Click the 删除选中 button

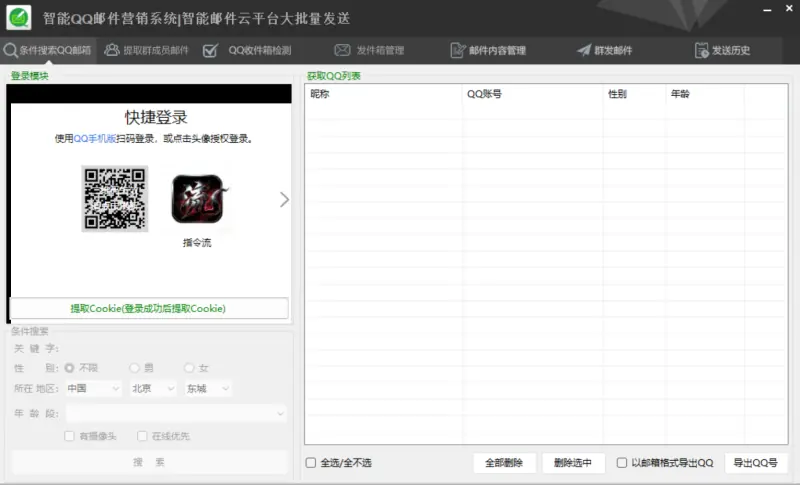[x=573, y=463]
